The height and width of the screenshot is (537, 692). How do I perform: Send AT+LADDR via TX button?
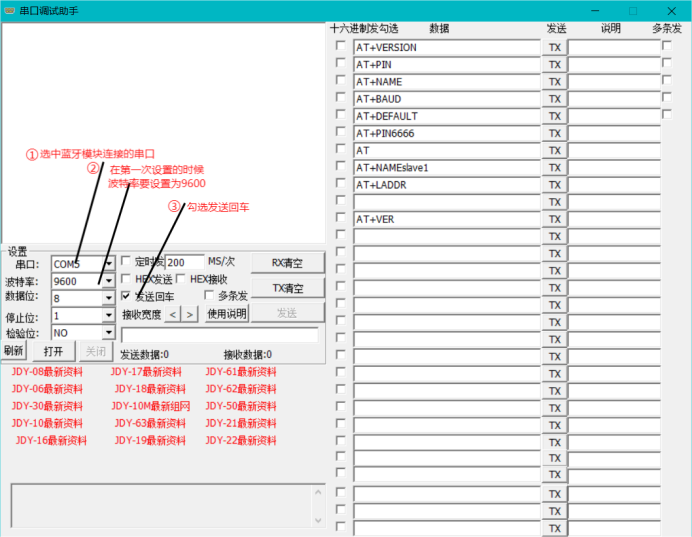tap(554, 185)
